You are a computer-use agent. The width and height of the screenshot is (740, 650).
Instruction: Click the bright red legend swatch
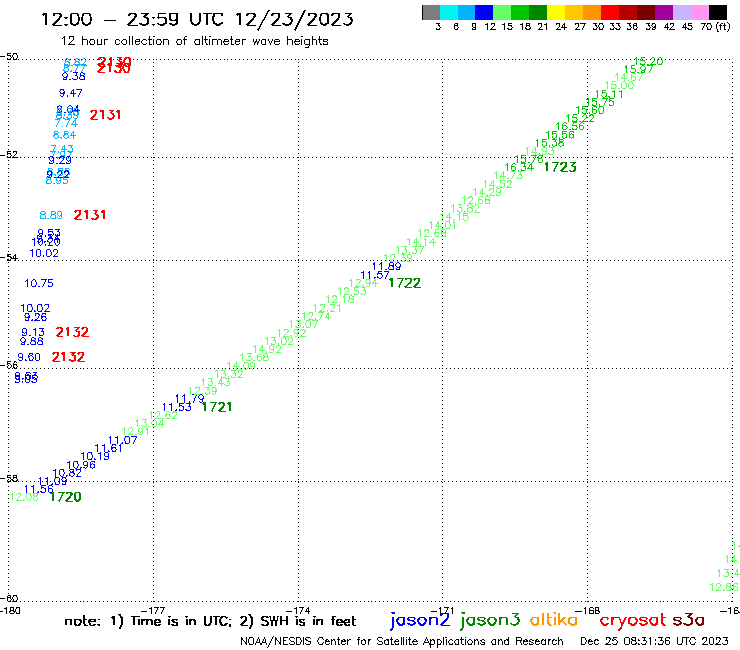[610, 12]
